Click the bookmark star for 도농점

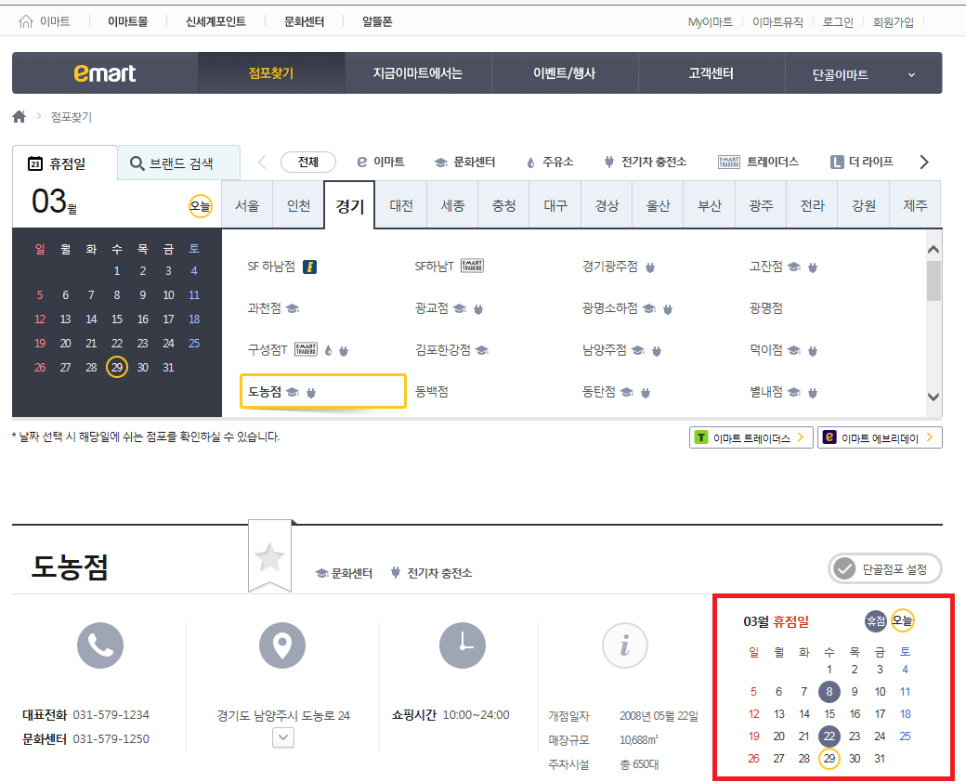click(270, 557)
